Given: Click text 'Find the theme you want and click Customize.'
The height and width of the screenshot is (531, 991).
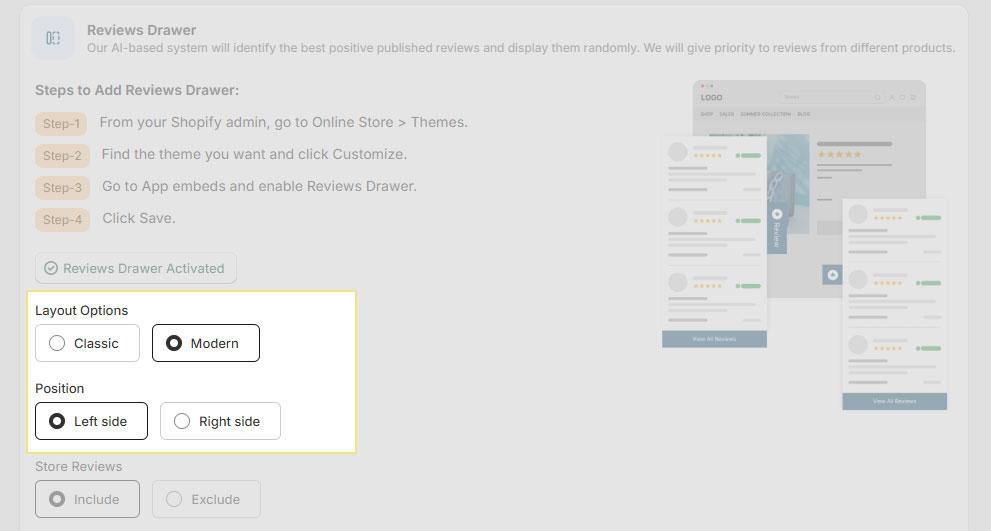Looking at the screenshot, I should (x=254, y=154).
